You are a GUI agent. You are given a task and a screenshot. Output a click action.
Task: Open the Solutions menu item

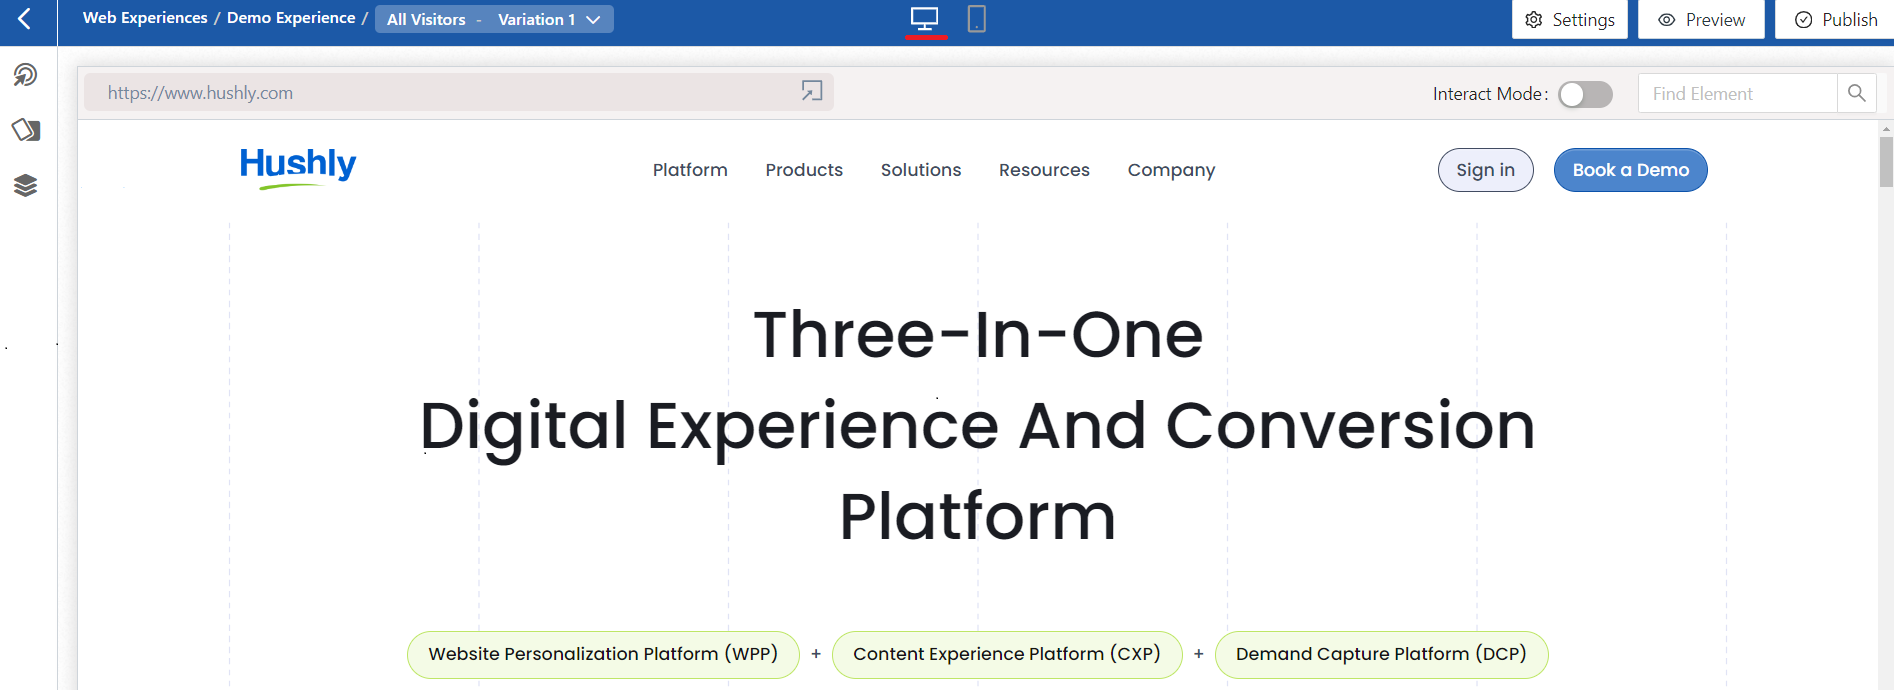click(x=921, y=170)
